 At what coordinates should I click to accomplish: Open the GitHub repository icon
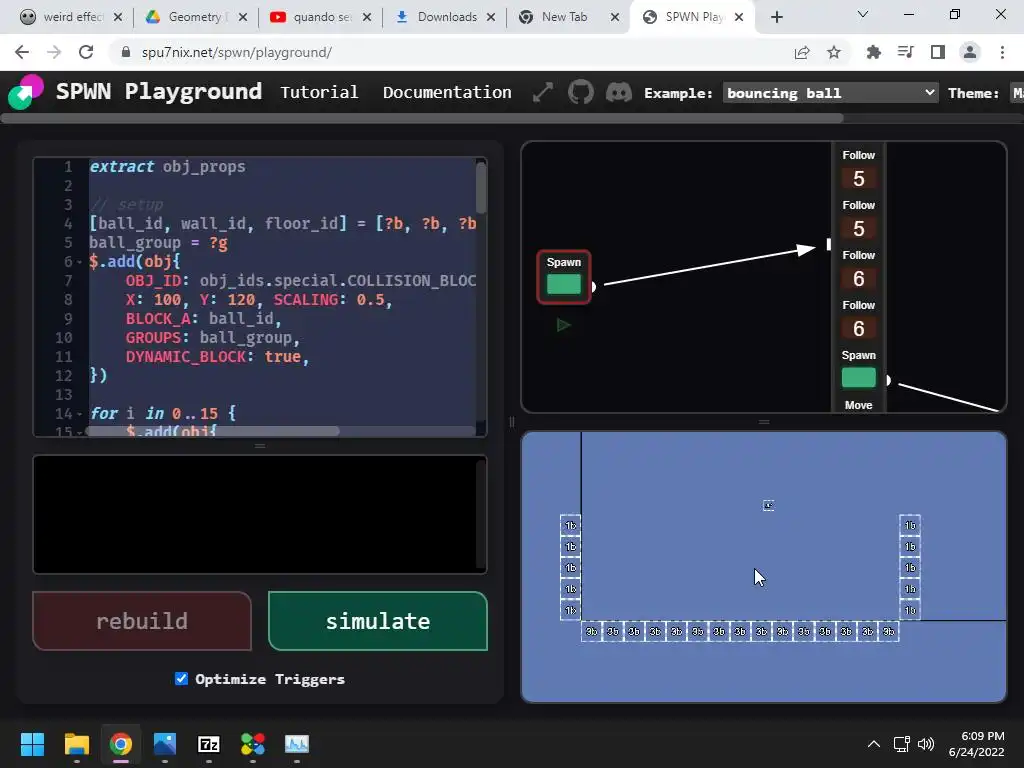pos(581,92)
